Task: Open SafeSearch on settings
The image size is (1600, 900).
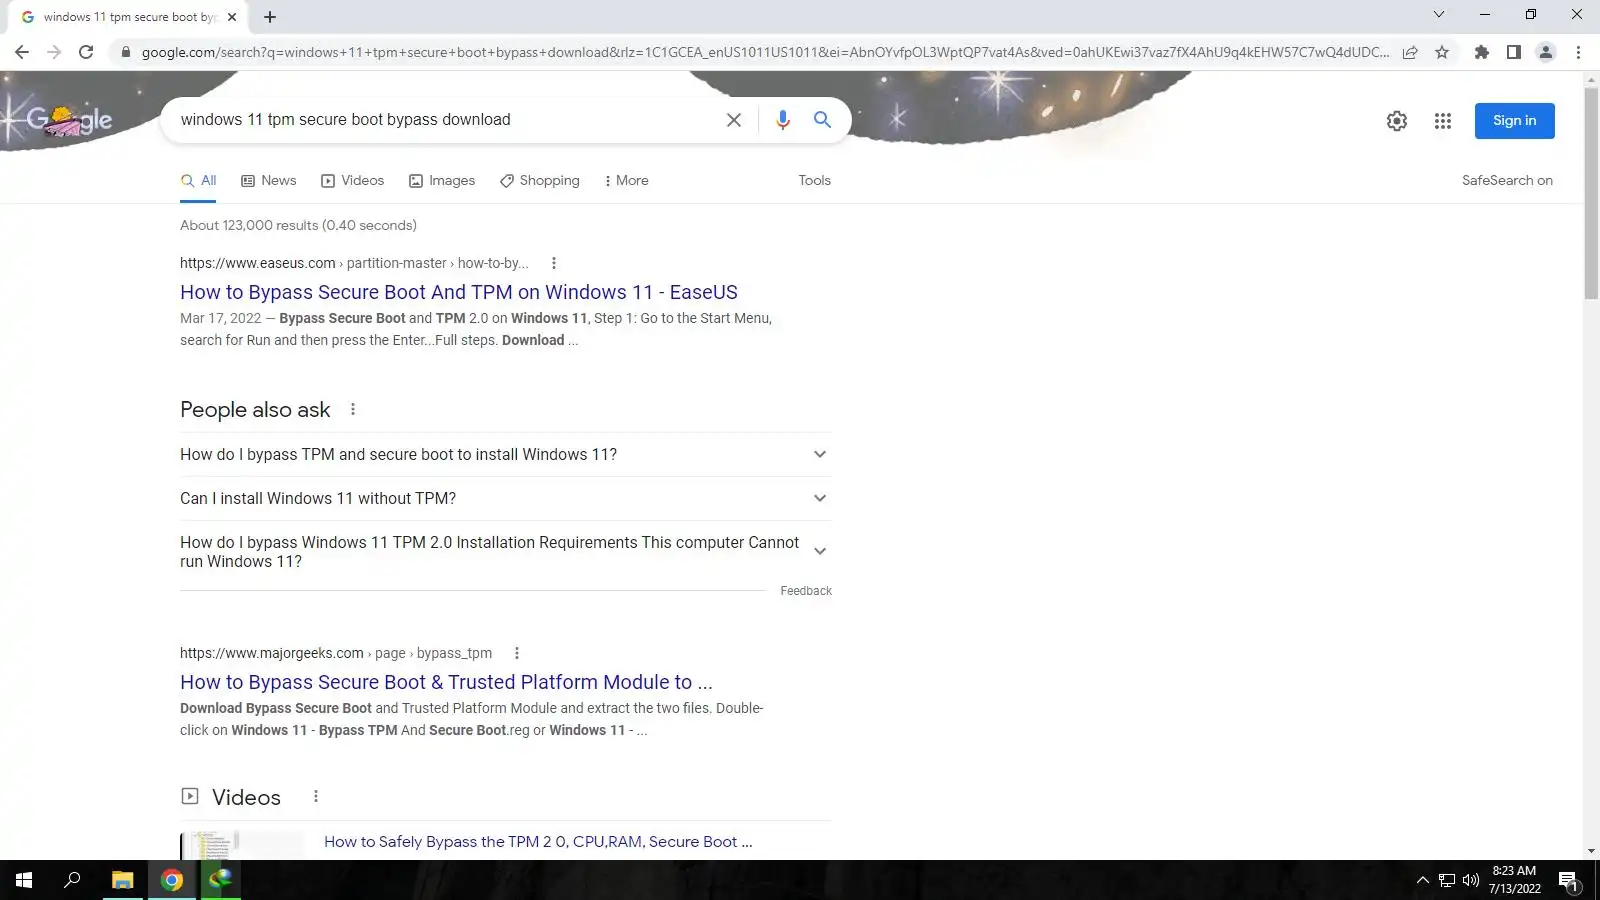Action: 1507,181
